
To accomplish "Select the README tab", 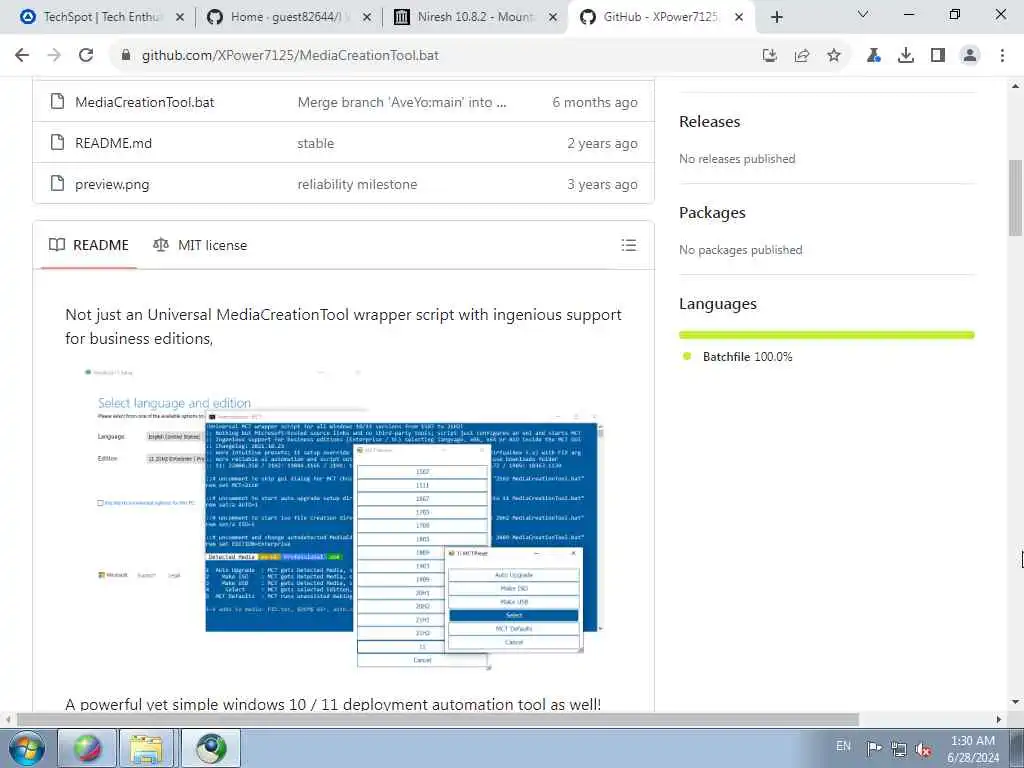I will pyautogui.click(x=89, y=245).
